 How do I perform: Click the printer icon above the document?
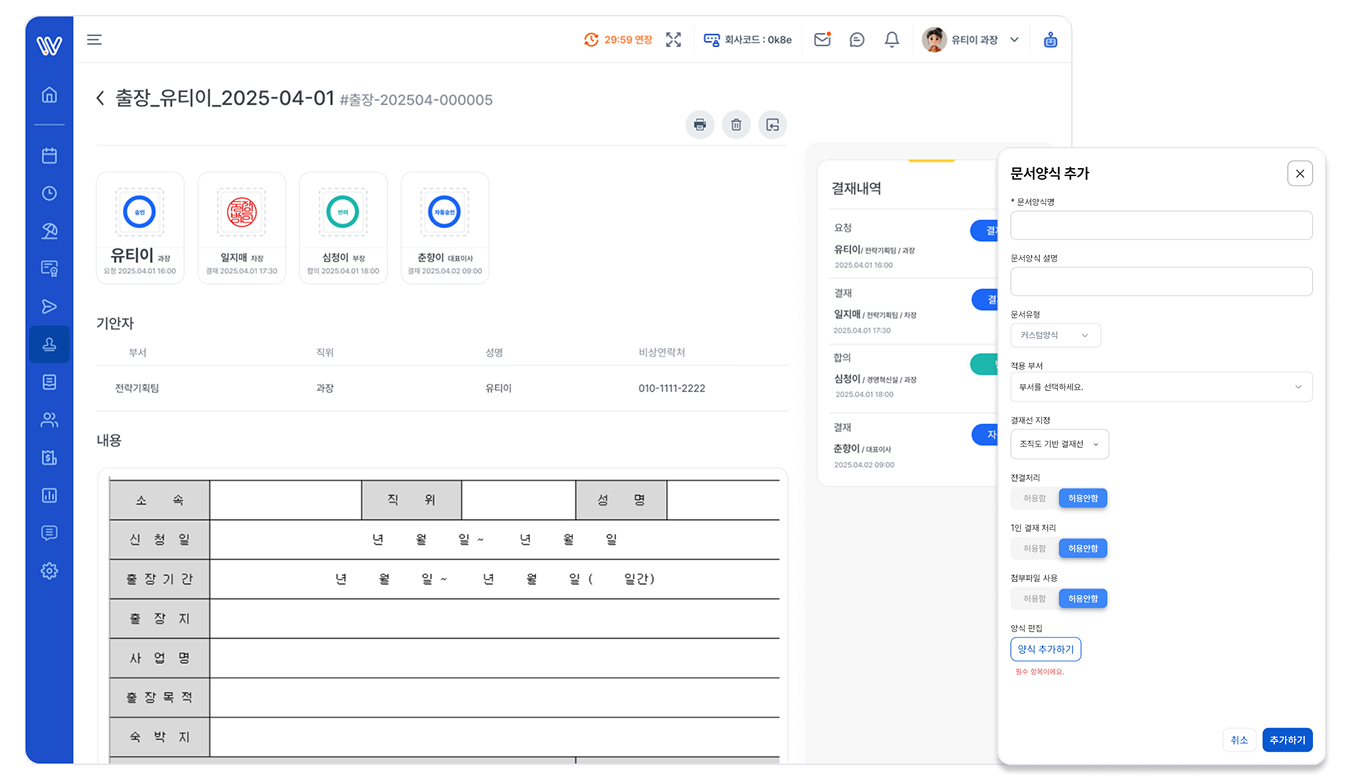click(x=700, y=125)
